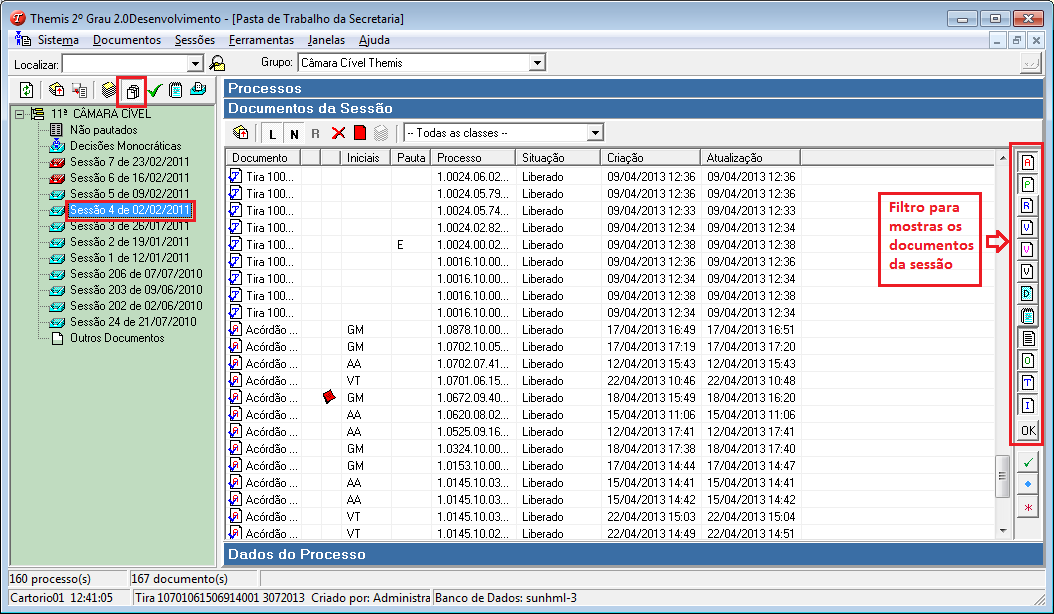Toggle the blue V document filter

coord(1027,228)
